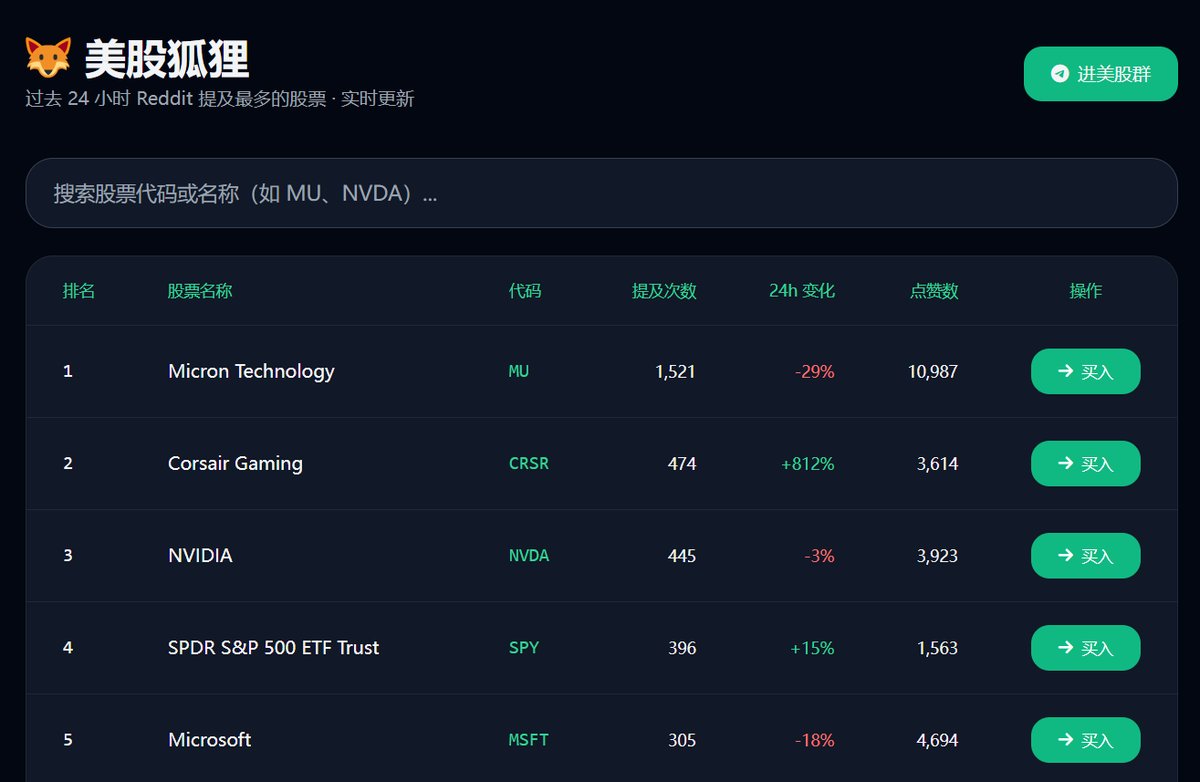Click the 4,694 upvotes value
The image size is (1200, 782).
[937, 740]
